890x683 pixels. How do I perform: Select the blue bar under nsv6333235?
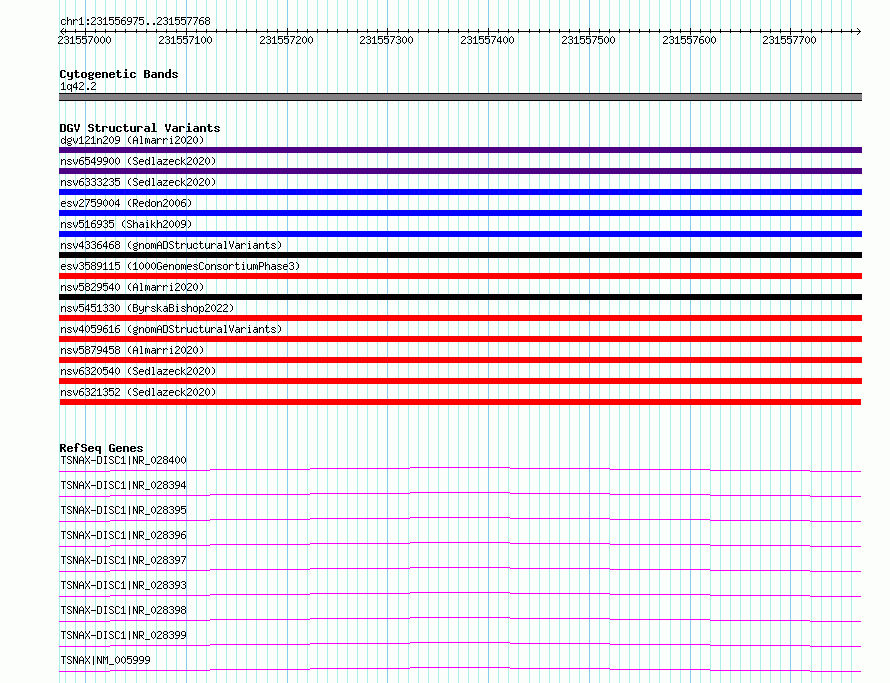(460, 192)
